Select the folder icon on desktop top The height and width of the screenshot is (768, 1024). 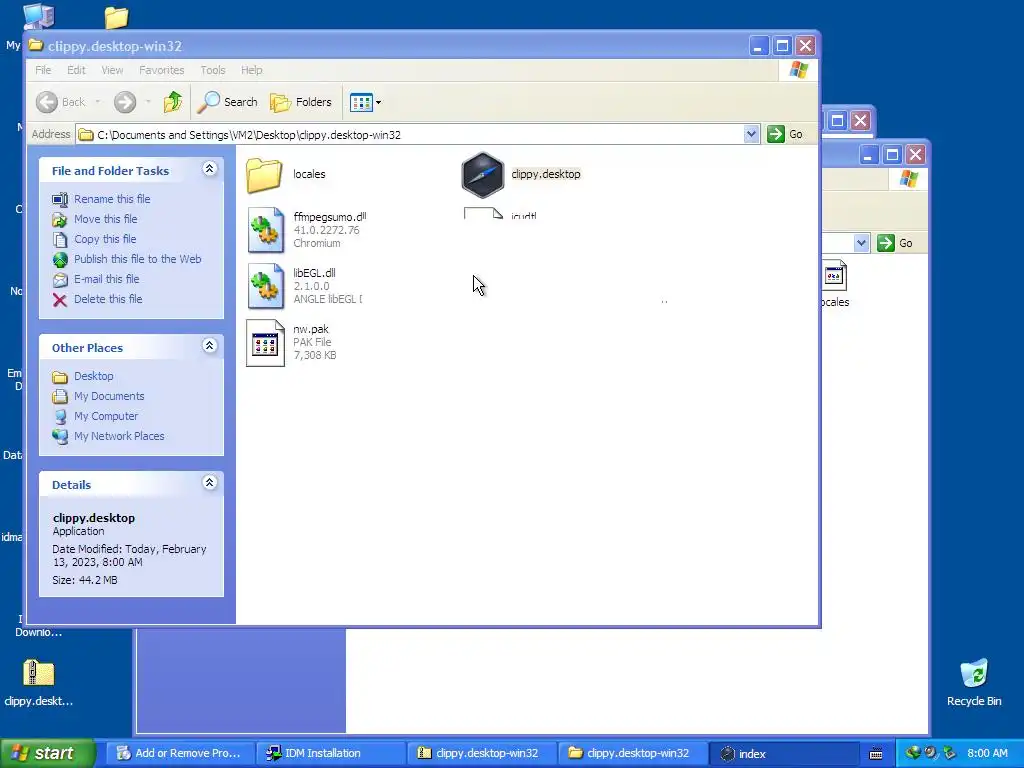116,17
